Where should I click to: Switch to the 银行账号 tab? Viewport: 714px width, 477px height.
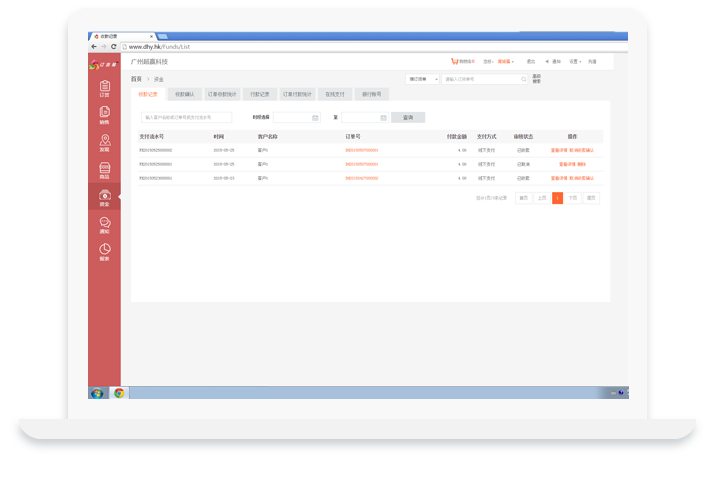pyautogui.click(x=369, y=94)
